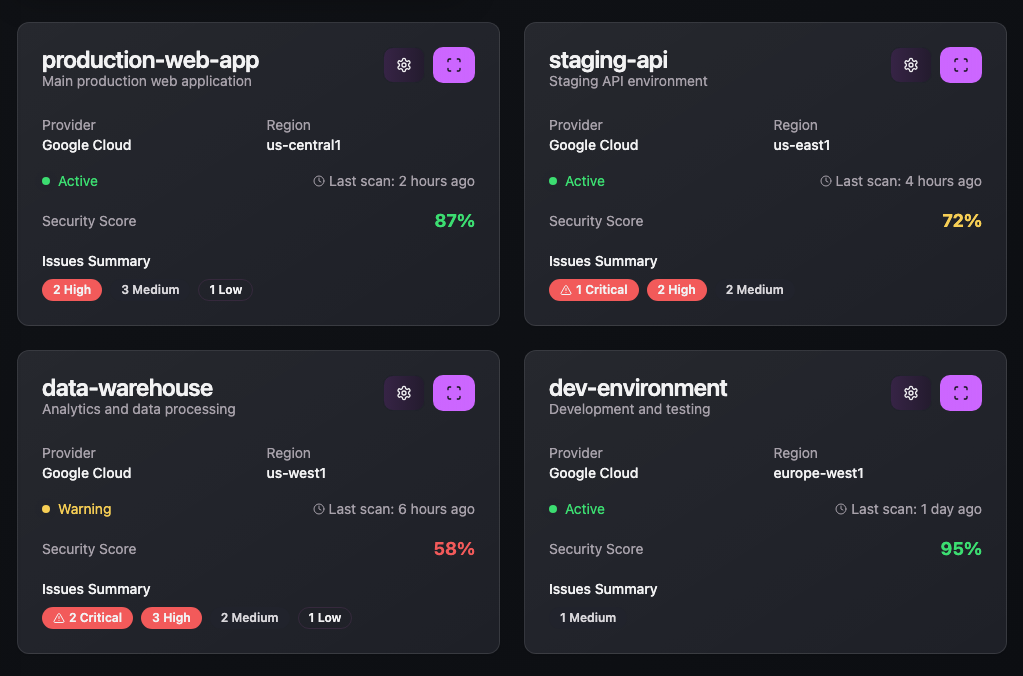Click the 87% security score on production-web-app
1023x676 pixels.
454,221
